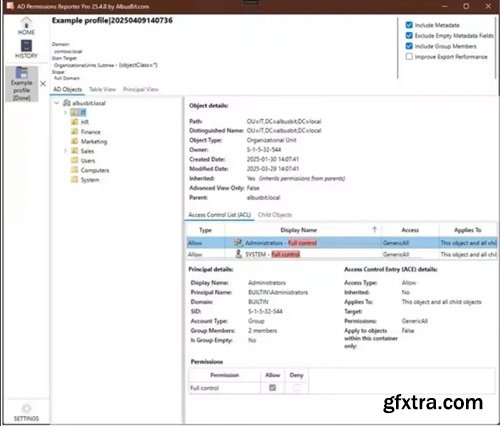The image size is (500, 426).
Task: Toggle Exclude Empty Metadata Fields checkbox
Action: click(x=409, y=36)
